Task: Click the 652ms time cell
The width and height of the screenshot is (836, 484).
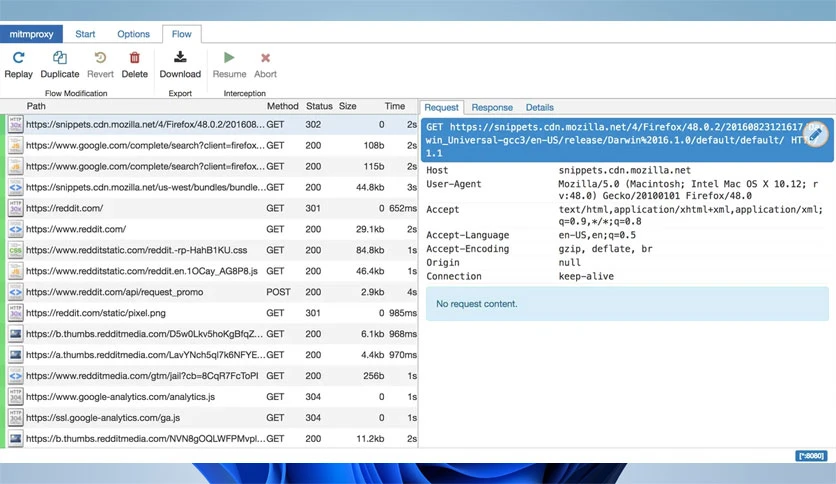Action: (403, 208)
